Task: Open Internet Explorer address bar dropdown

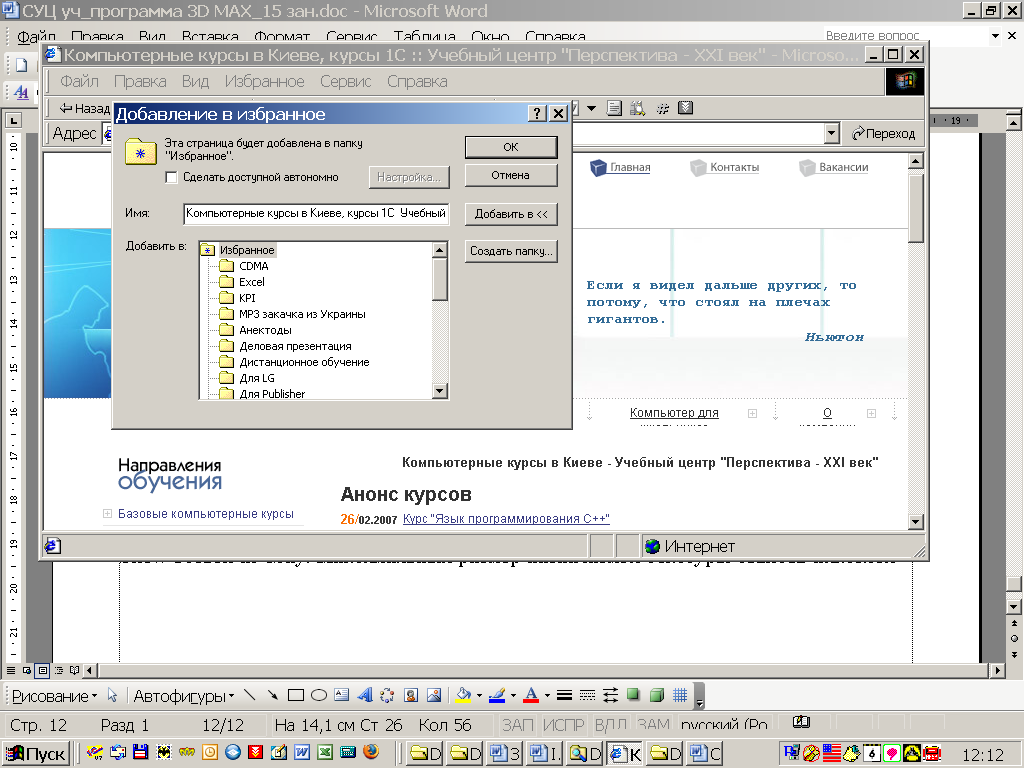Action: (x=831, y=134)
